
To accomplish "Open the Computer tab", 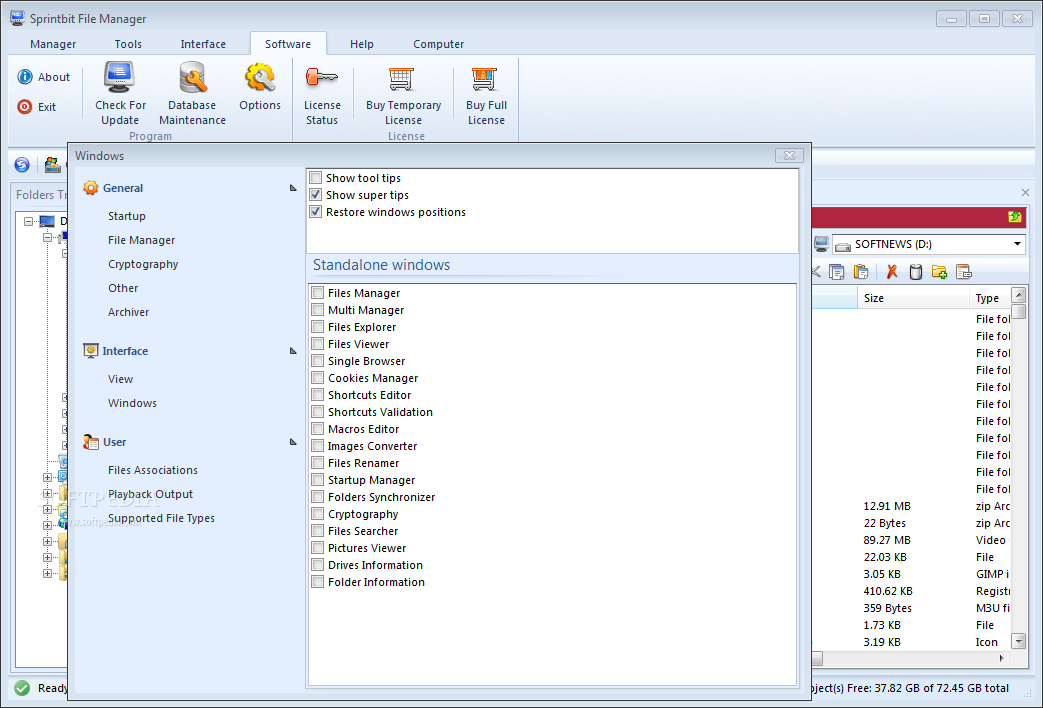I will (x=438, y=44).
